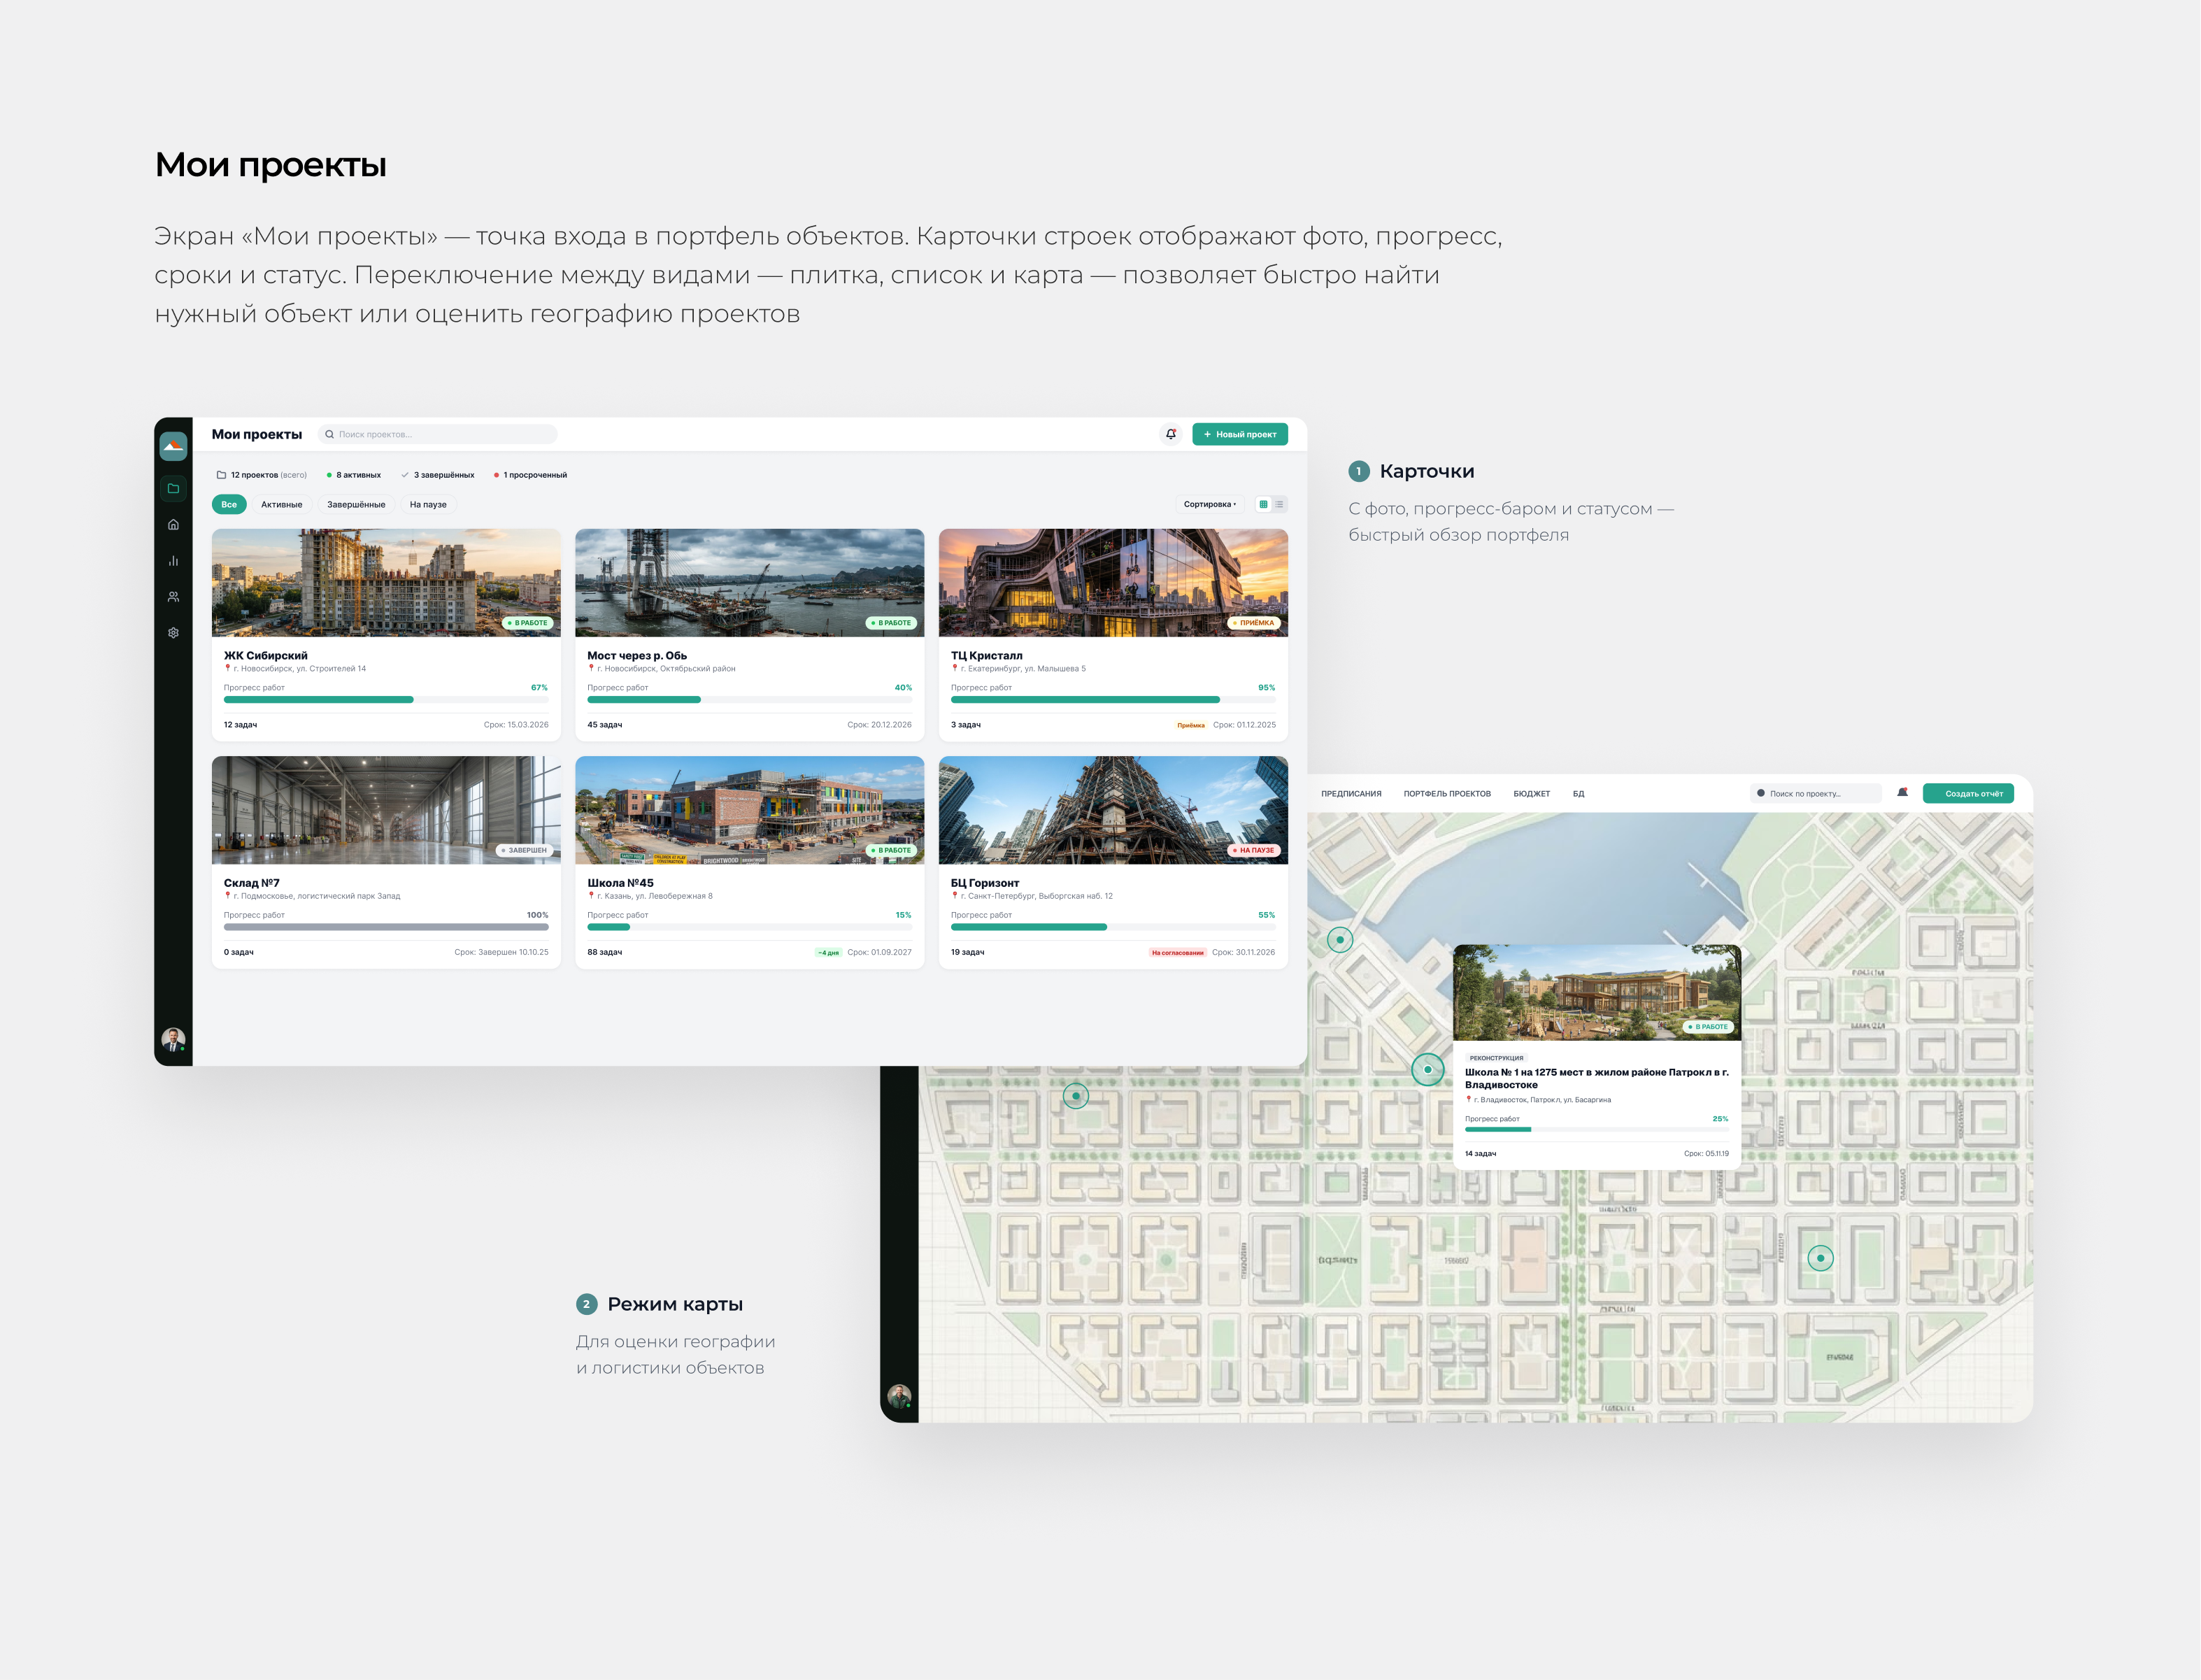Switch to grid tile view
2201x1680 pixels.
tap(1263, 504)
